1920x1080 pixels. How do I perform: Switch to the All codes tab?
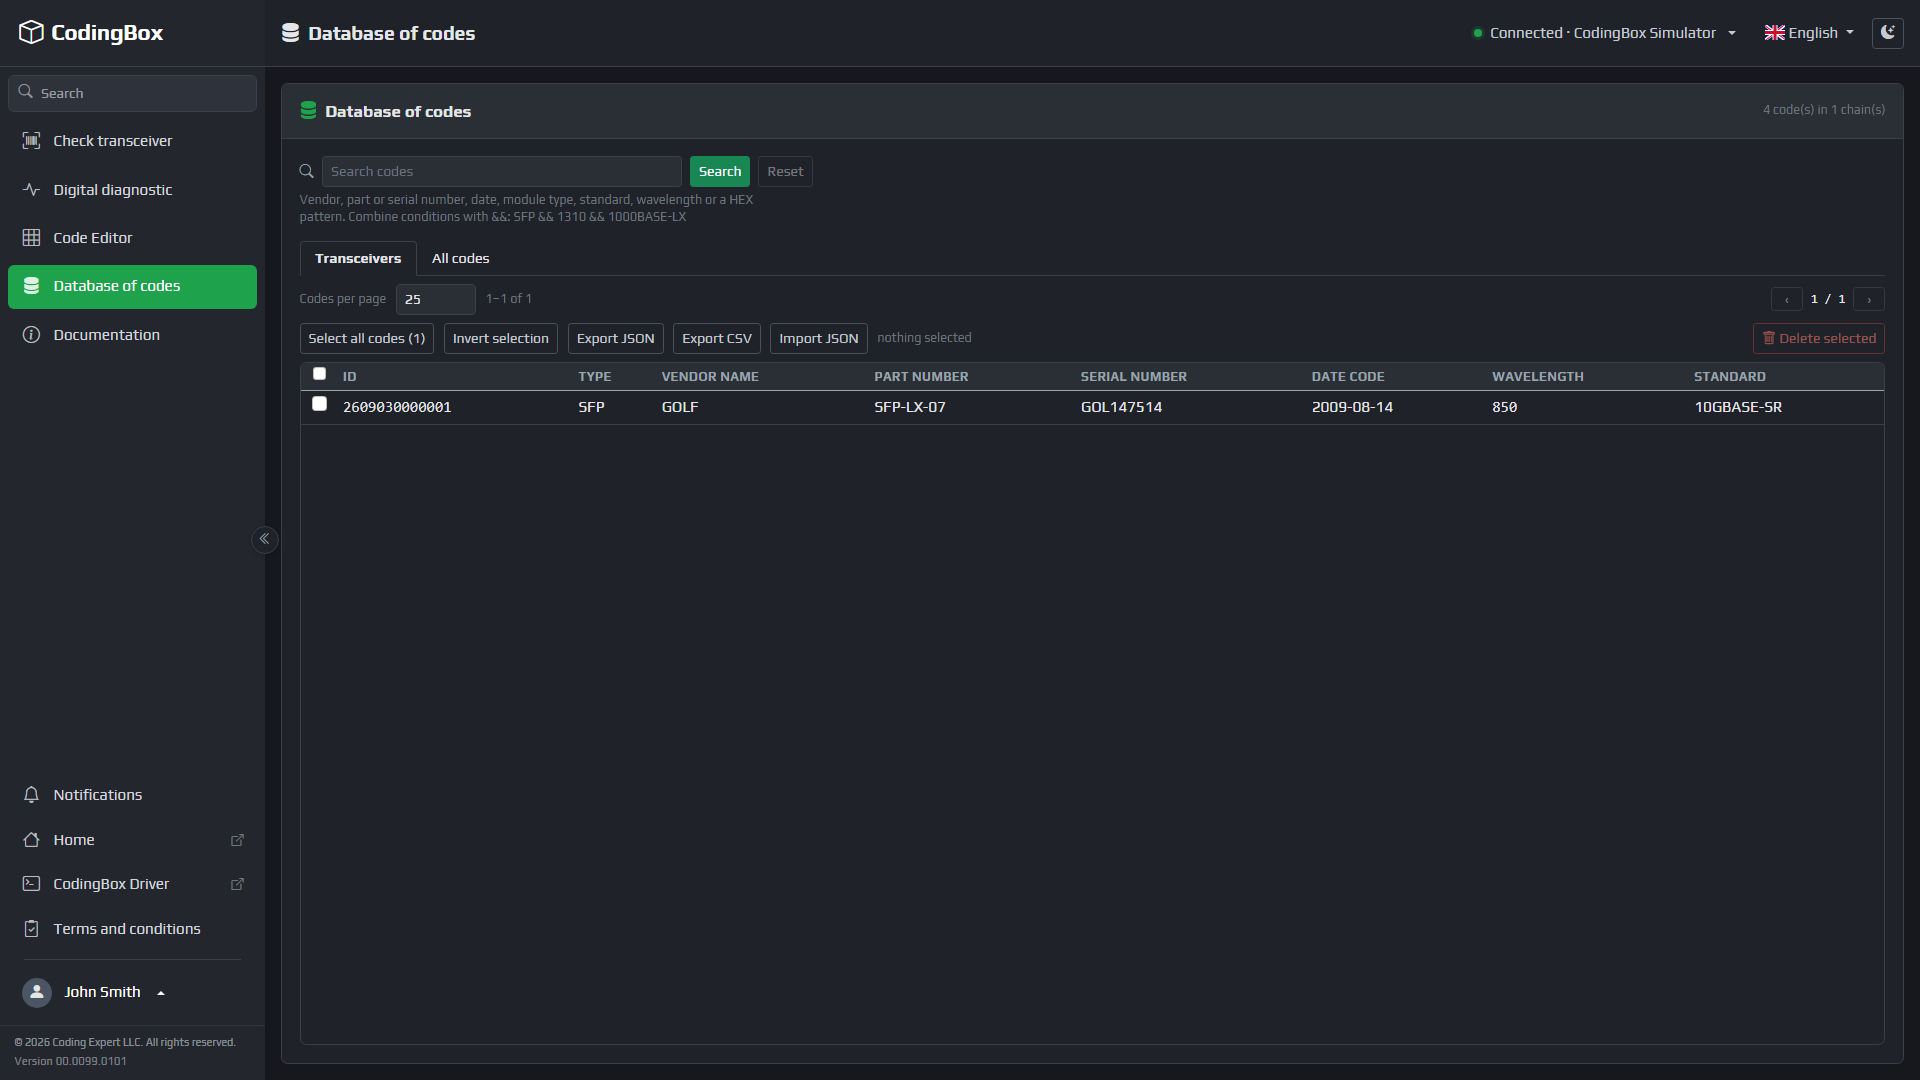pos(461,258)
